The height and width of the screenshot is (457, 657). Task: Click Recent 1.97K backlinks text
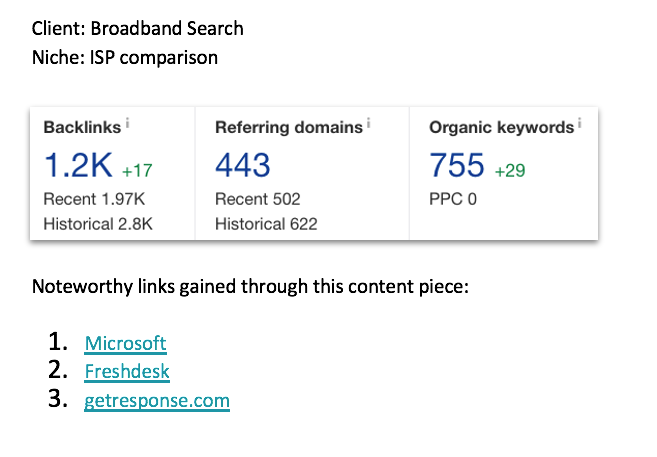click(x=94, y=199)
